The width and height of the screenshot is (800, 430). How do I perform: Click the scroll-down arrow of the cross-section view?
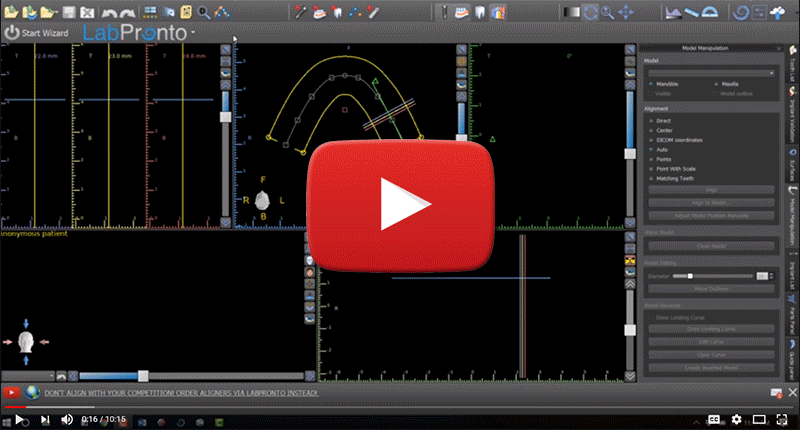[226, 222]
